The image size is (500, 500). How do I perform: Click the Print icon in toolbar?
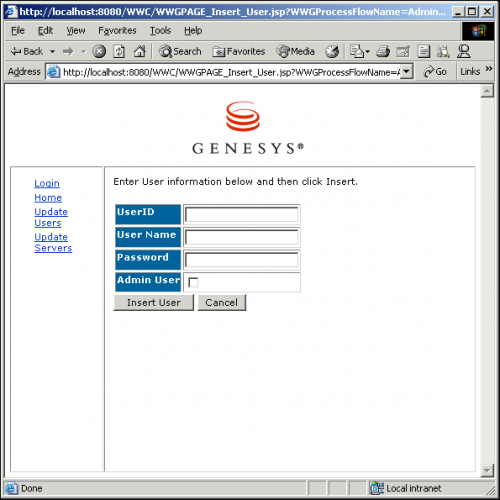(383, 51)
